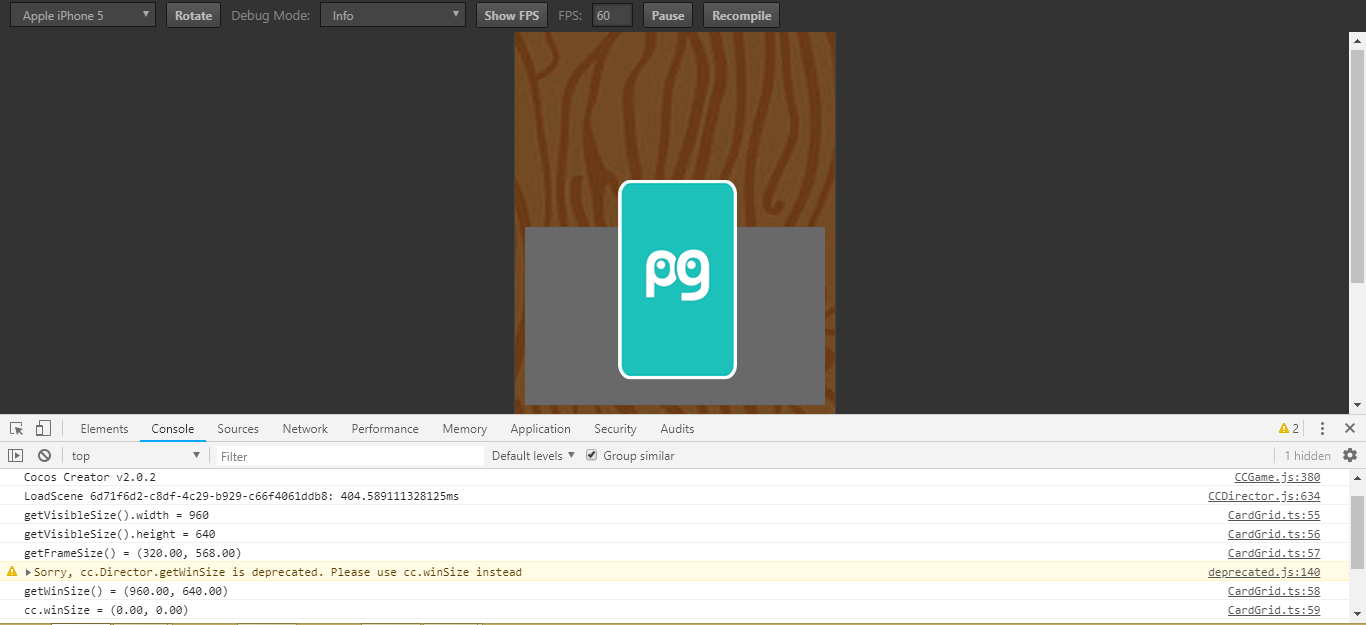Image resolution: width=1366 pixels, height=625 pixels.
Task: Expand the Default levels dropdown
Action: tap(533, 456)
